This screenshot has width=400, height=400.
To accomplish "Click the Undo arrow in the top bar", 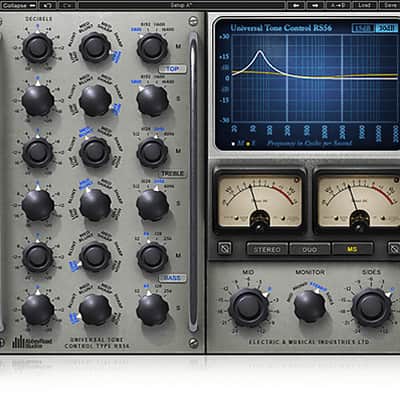I will pos(47,5).
